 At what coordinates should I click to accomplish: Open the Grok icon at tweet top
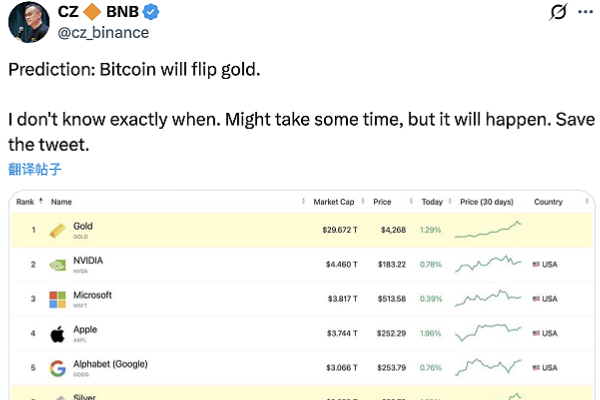click(x=561, y=13)
